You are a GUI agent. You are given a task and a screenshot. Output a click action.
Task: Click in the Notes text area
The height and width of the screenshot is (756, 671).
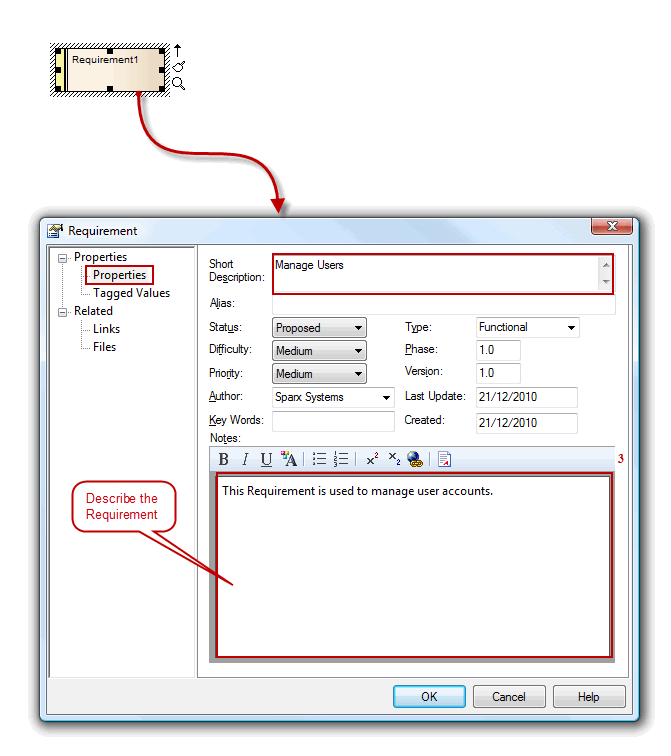[414, 566]
